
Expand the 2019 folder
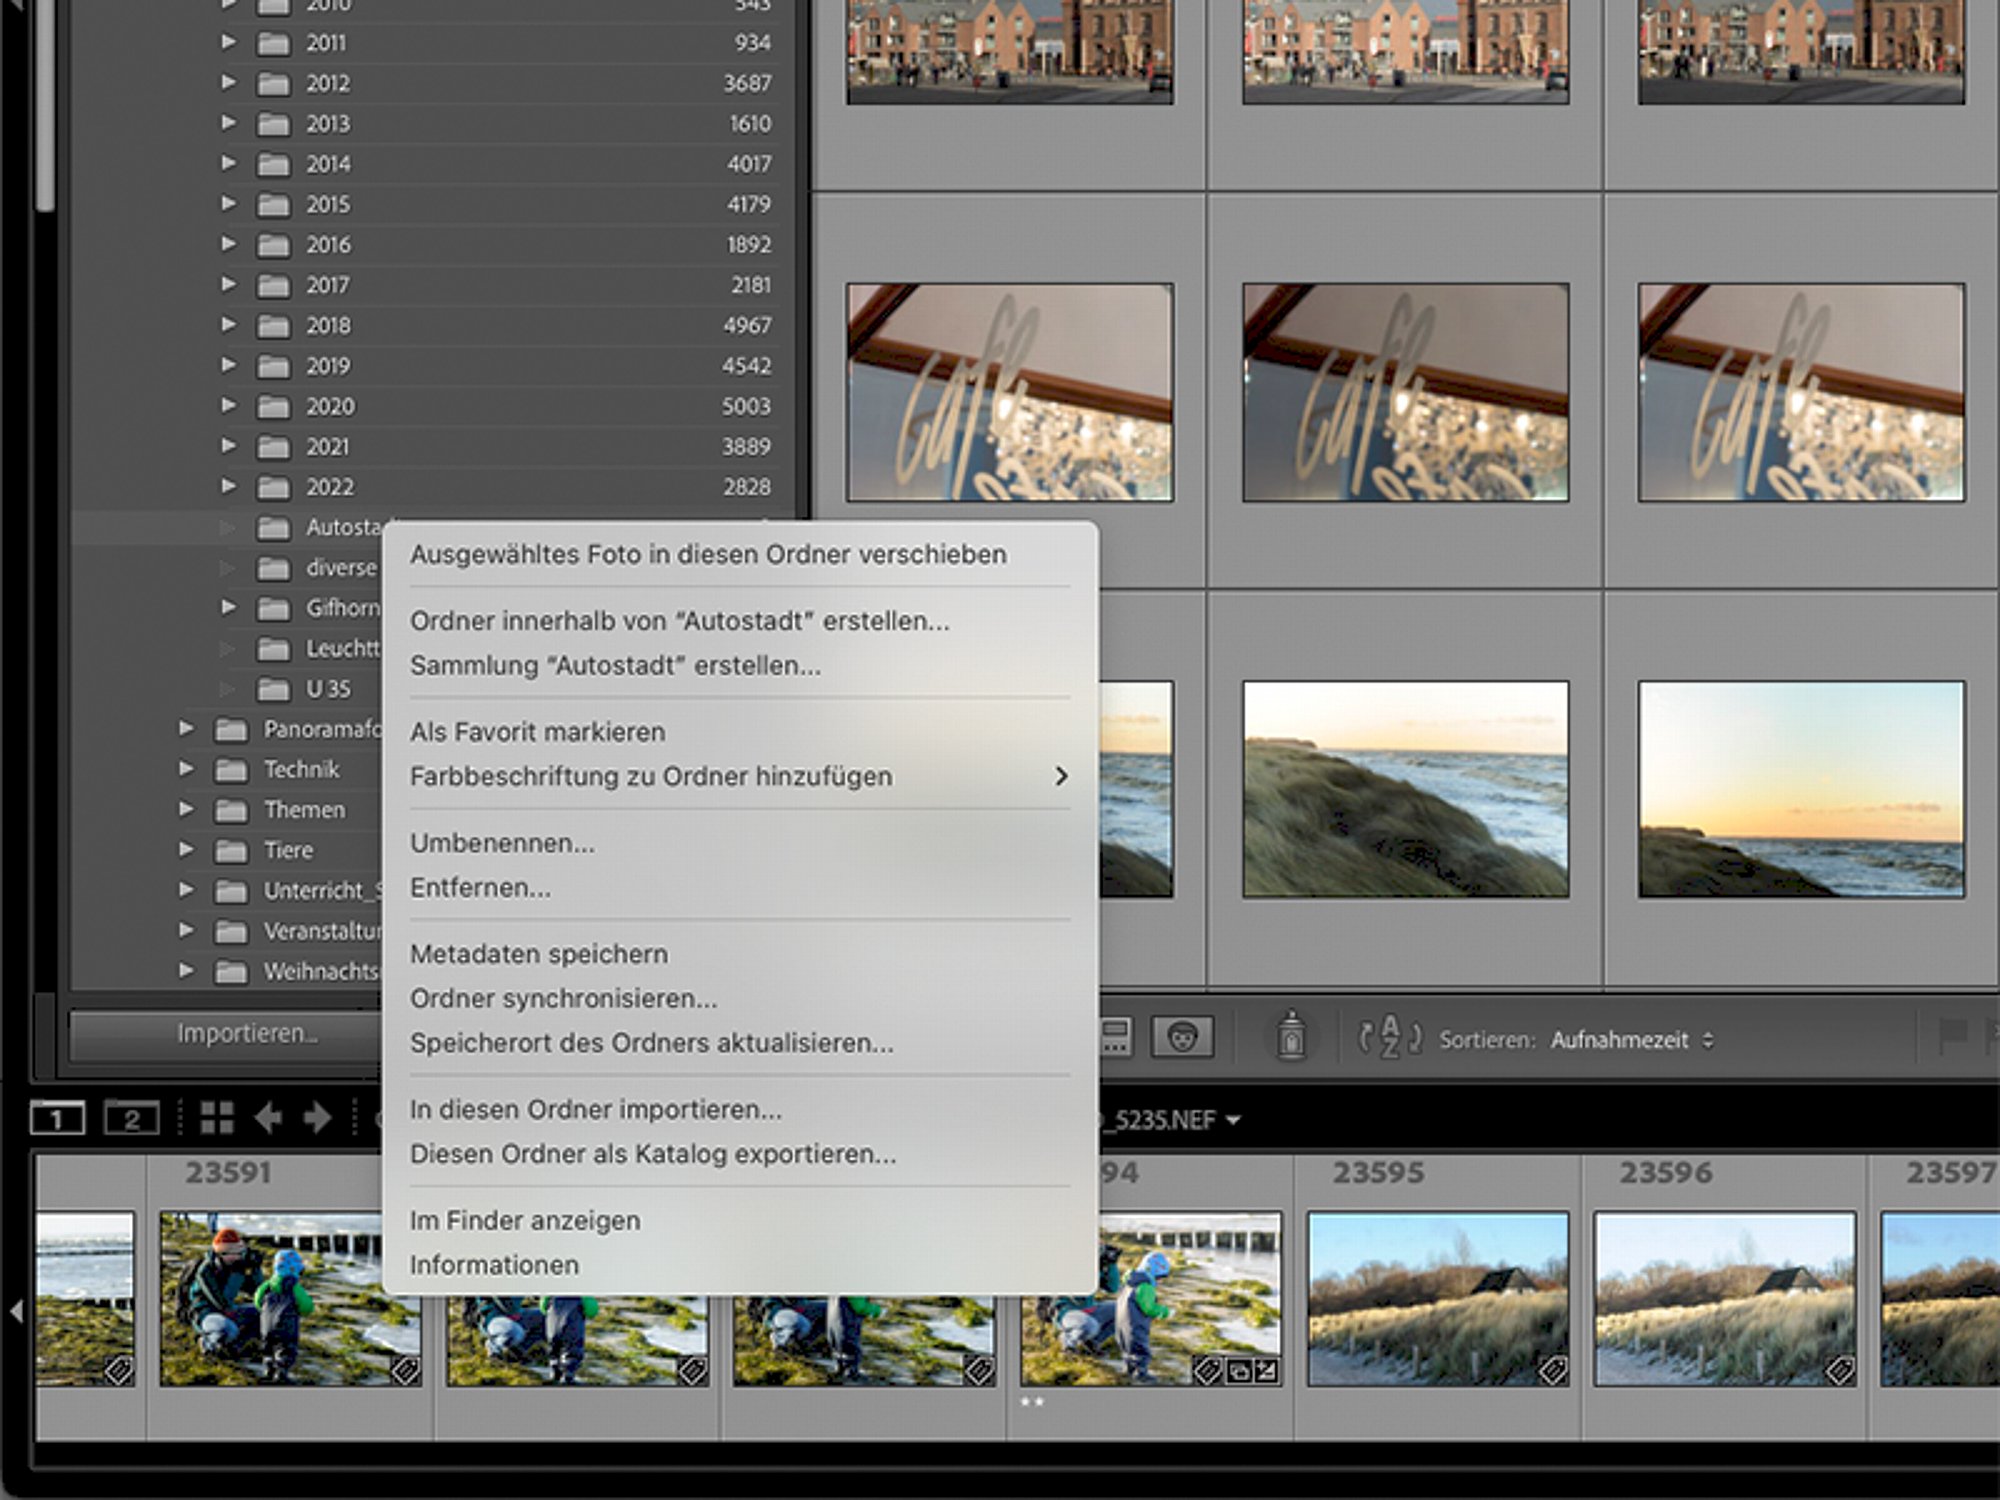229,365
